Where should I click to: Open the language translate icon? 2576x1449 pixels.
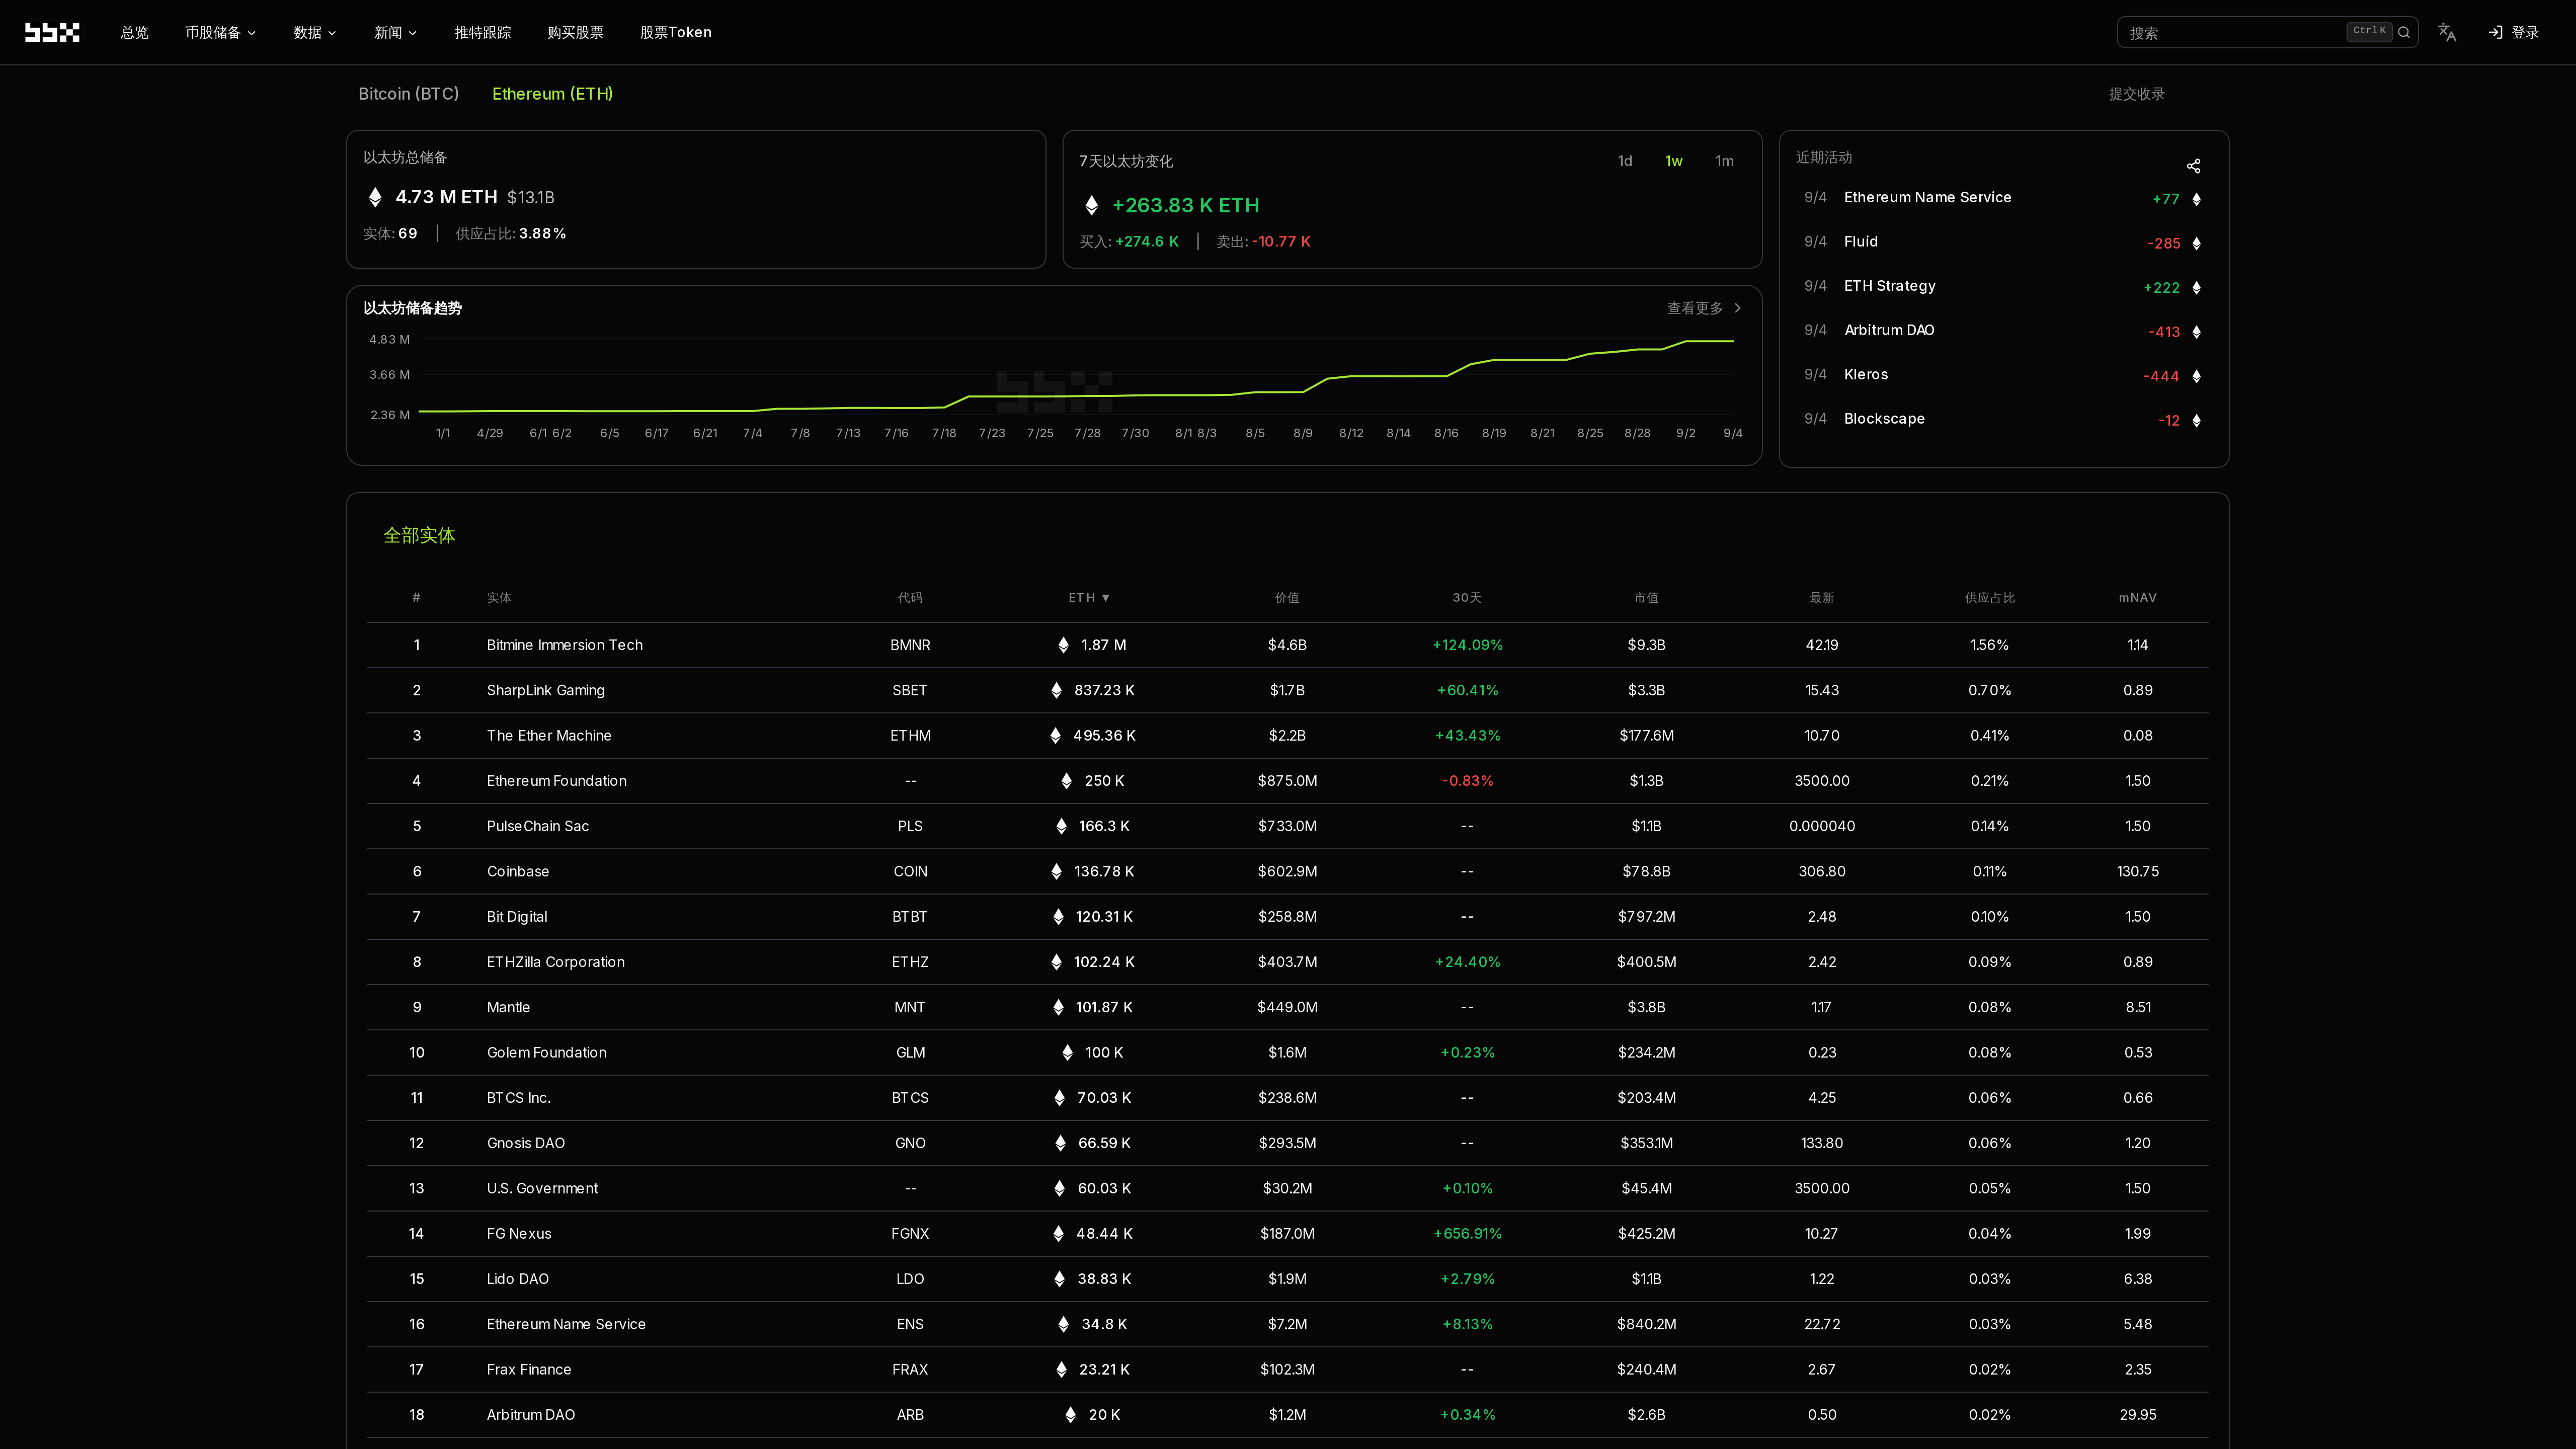pyautogui.click(x=2447, y=32)
